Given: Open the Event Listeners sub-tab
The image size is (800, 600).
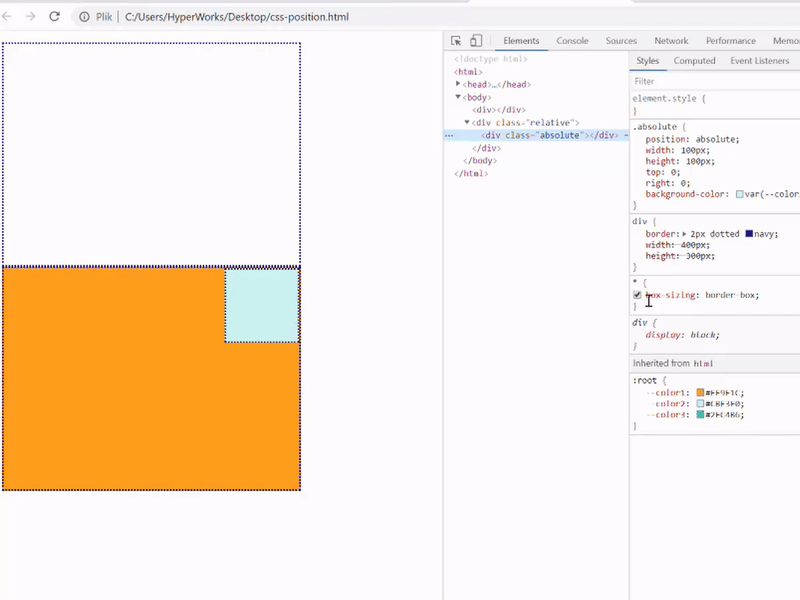Looking at the screenshot, I should (760, 61).
